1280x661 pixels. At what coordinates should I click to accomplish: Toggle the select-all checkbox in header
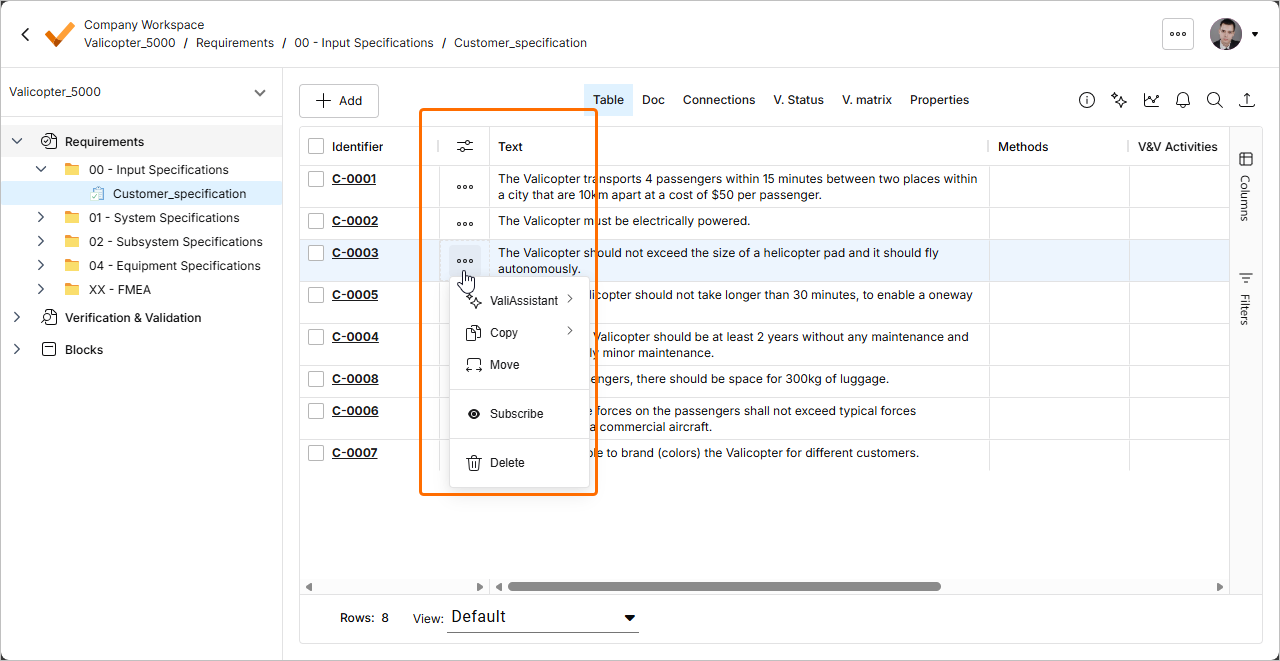[x=316, y=146]
